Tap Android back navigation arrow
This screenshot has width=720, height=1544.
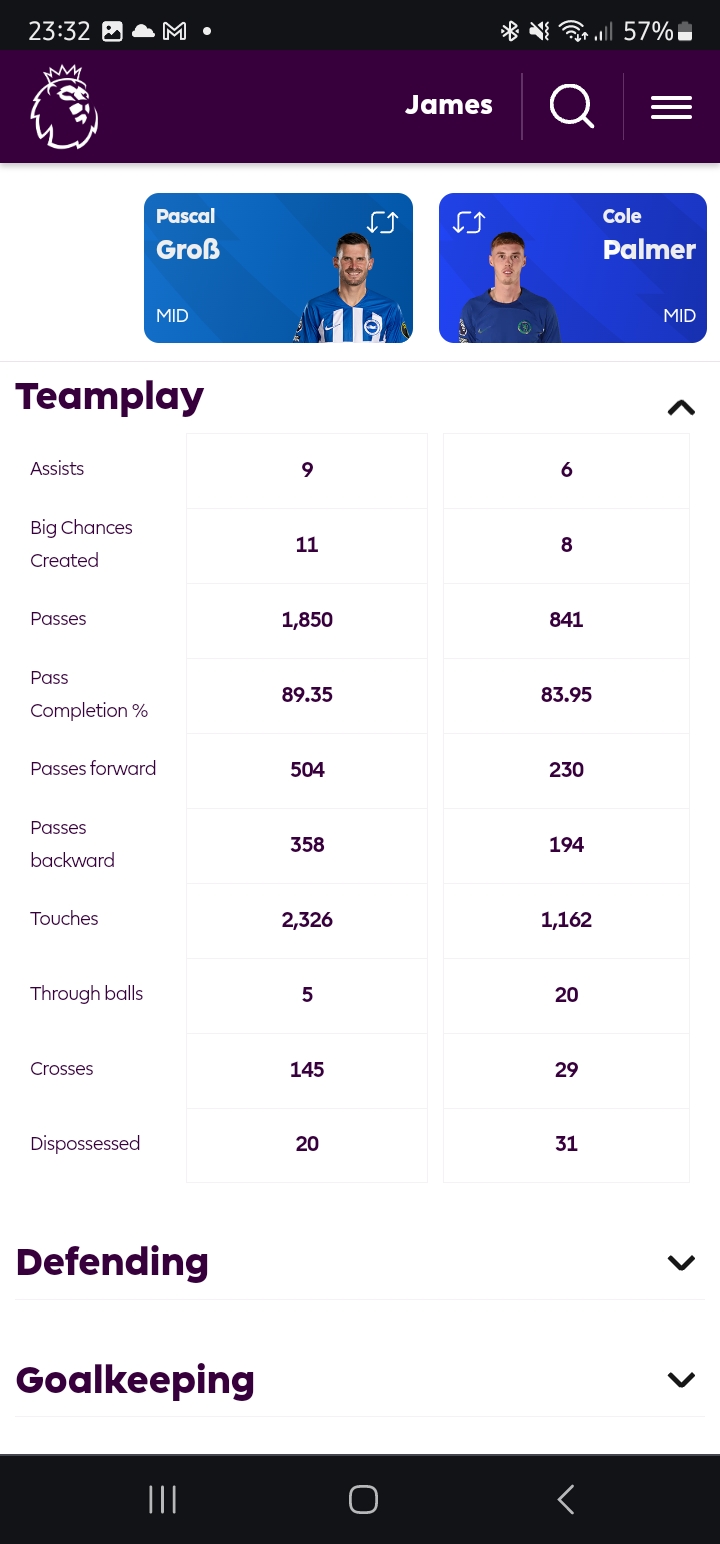[x=565, y=1499]
